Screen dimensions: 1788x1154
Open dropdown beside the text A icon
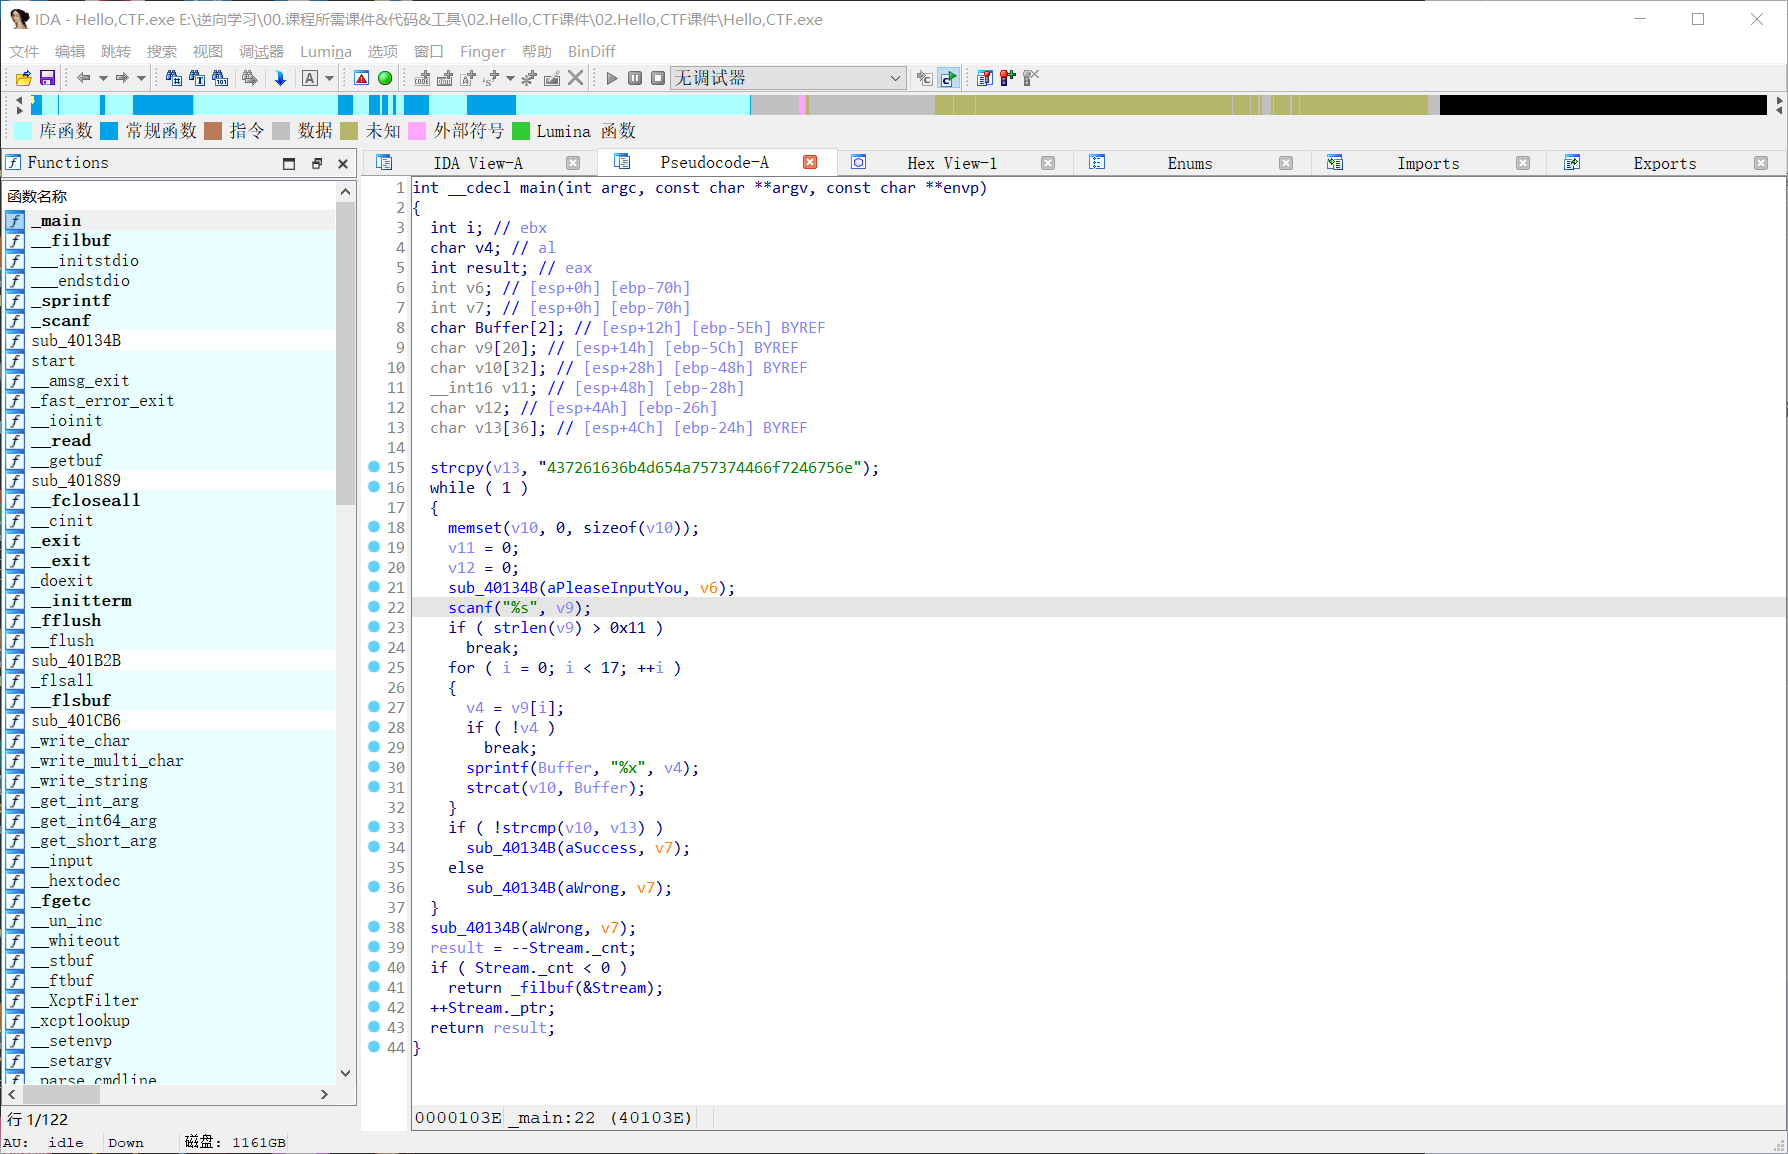tap(329, 78)
